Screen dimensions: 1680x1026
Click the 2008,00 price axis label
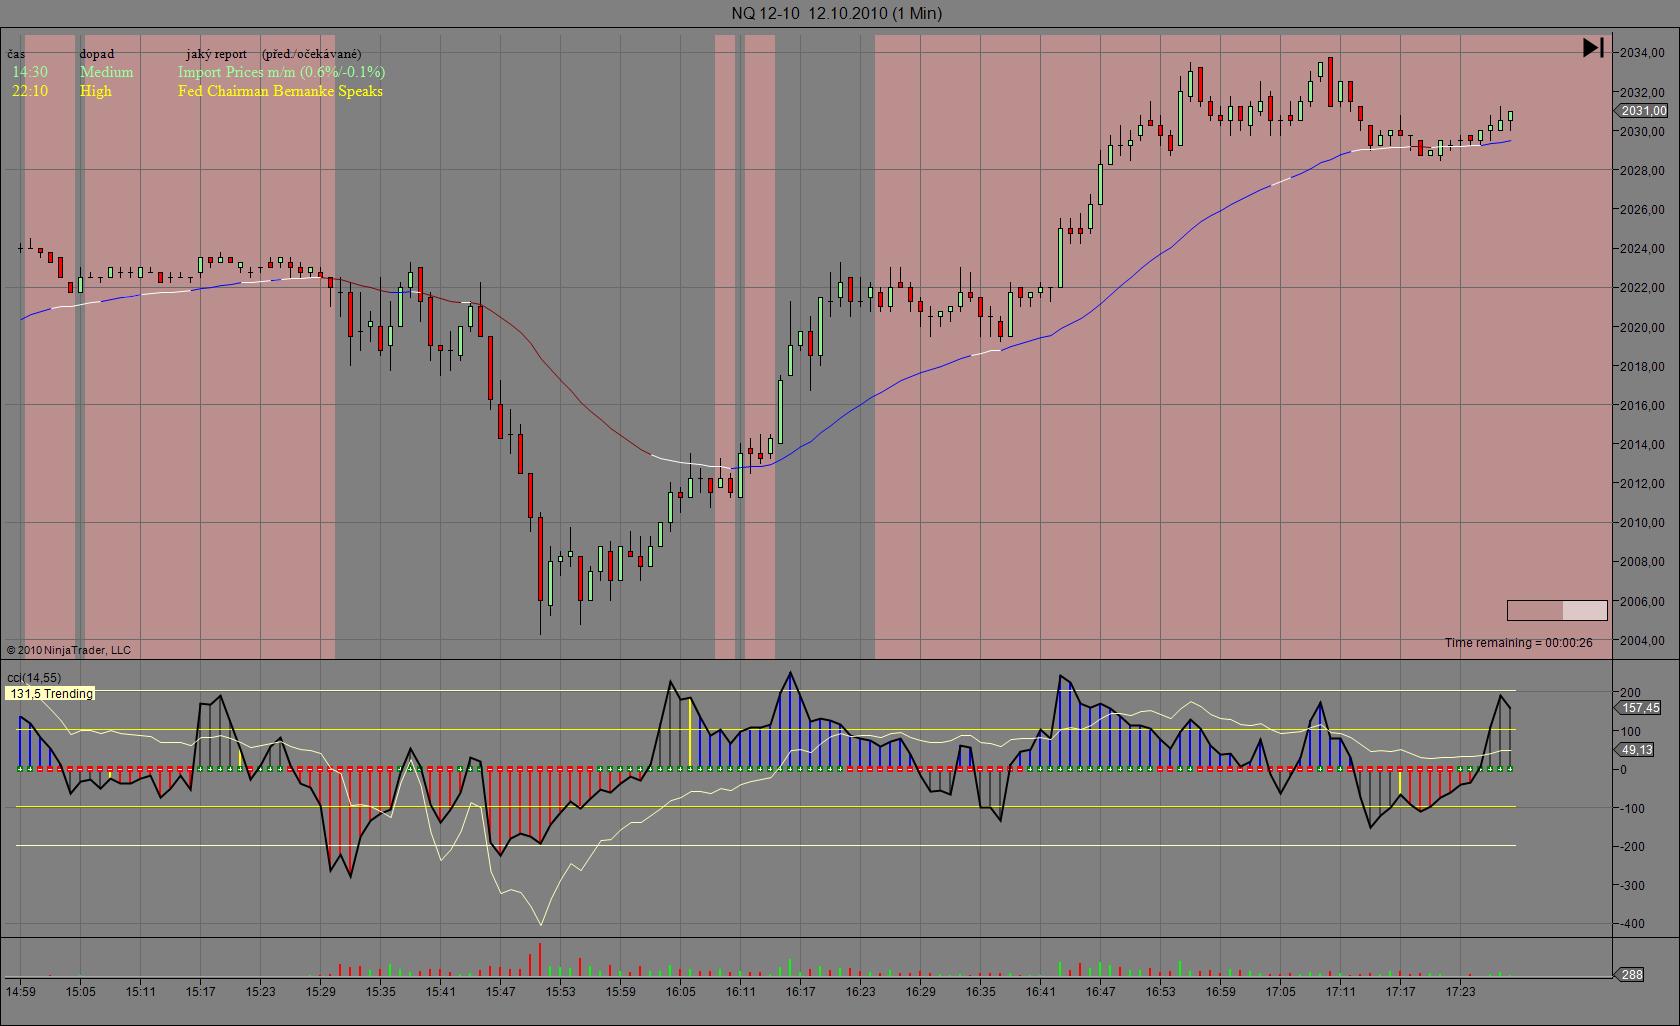coord(1643,562)
